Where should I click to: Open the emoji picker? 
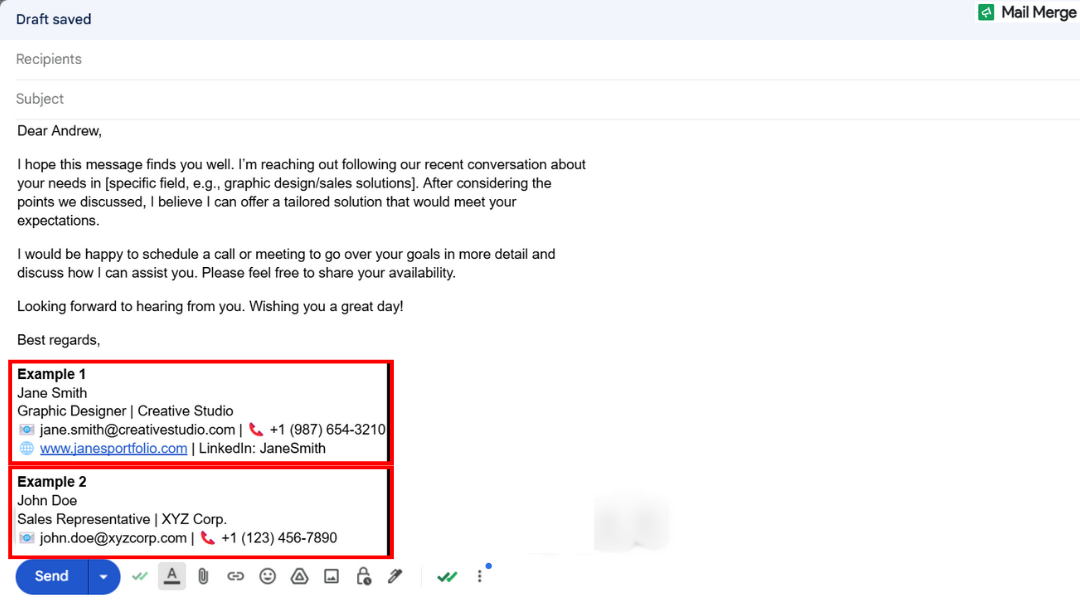267,576
